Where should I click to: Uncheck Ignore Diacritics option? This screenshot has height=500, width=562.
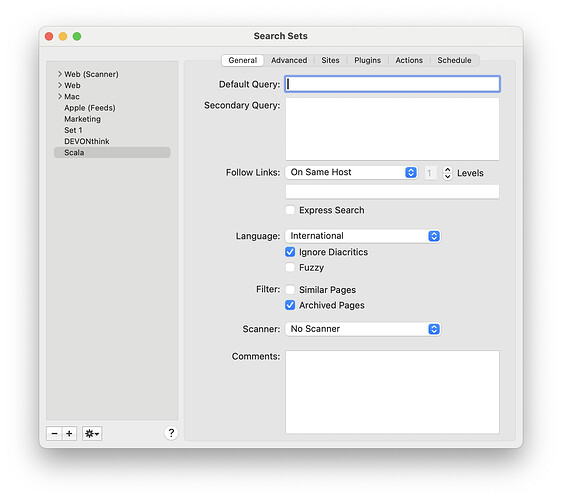[x=290, y=252]
